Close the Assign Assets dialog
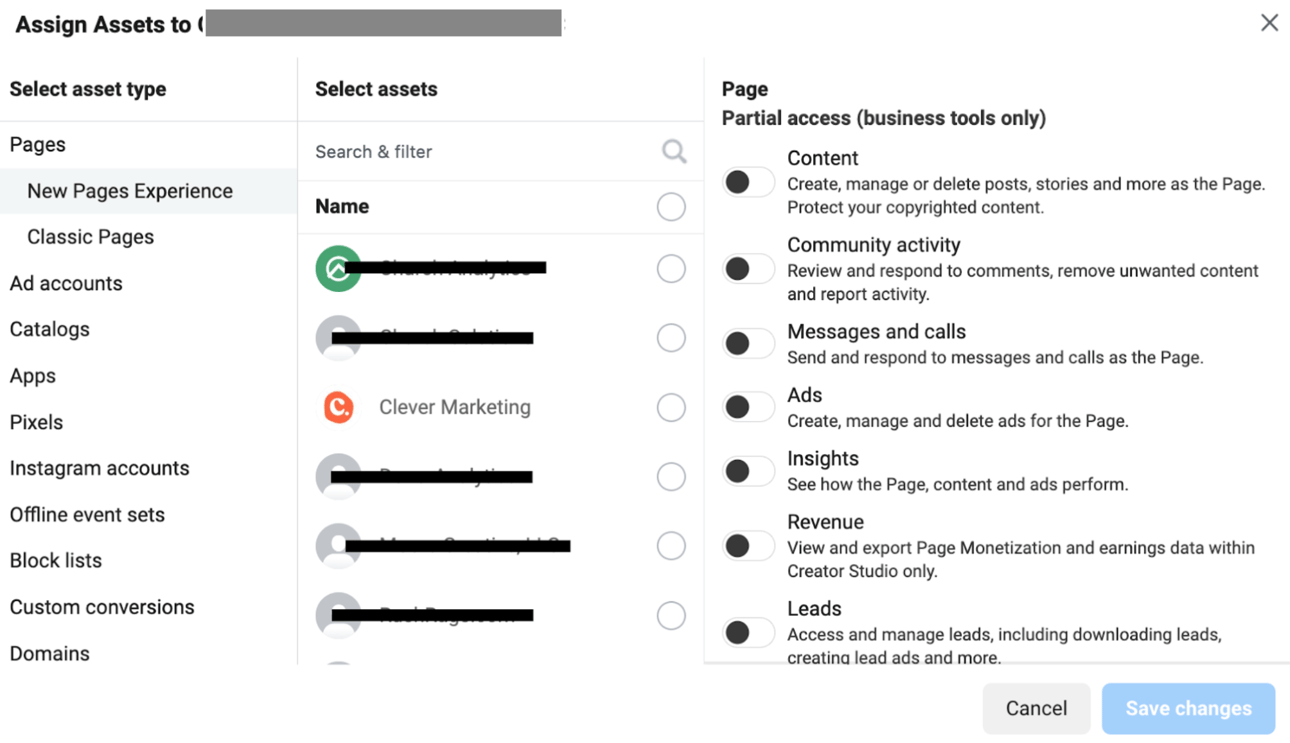1290x743 pixels. click(x=1269, y=23)
